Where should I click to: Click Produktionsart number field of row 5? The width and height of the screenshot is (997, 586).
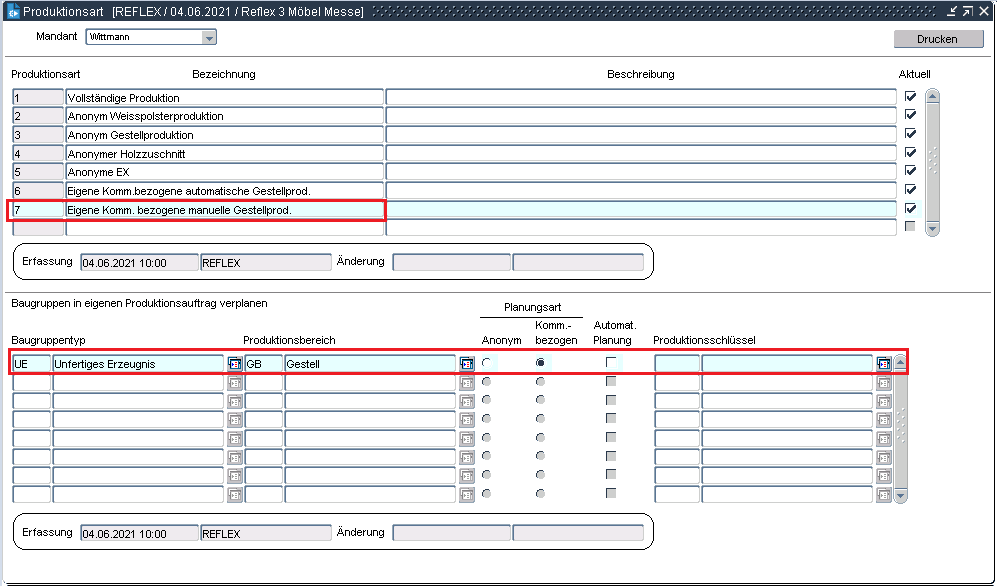pos(38,172)
